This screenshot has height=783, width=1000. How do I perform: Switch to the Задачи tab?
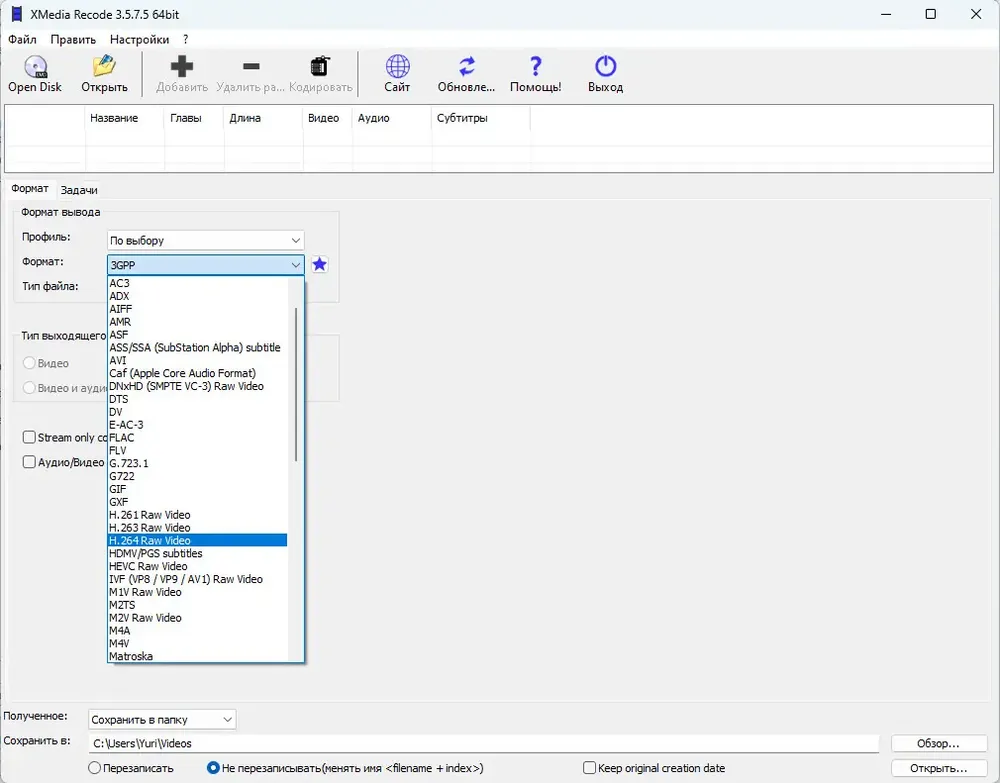pyautogui.click(x=79, y=190)
